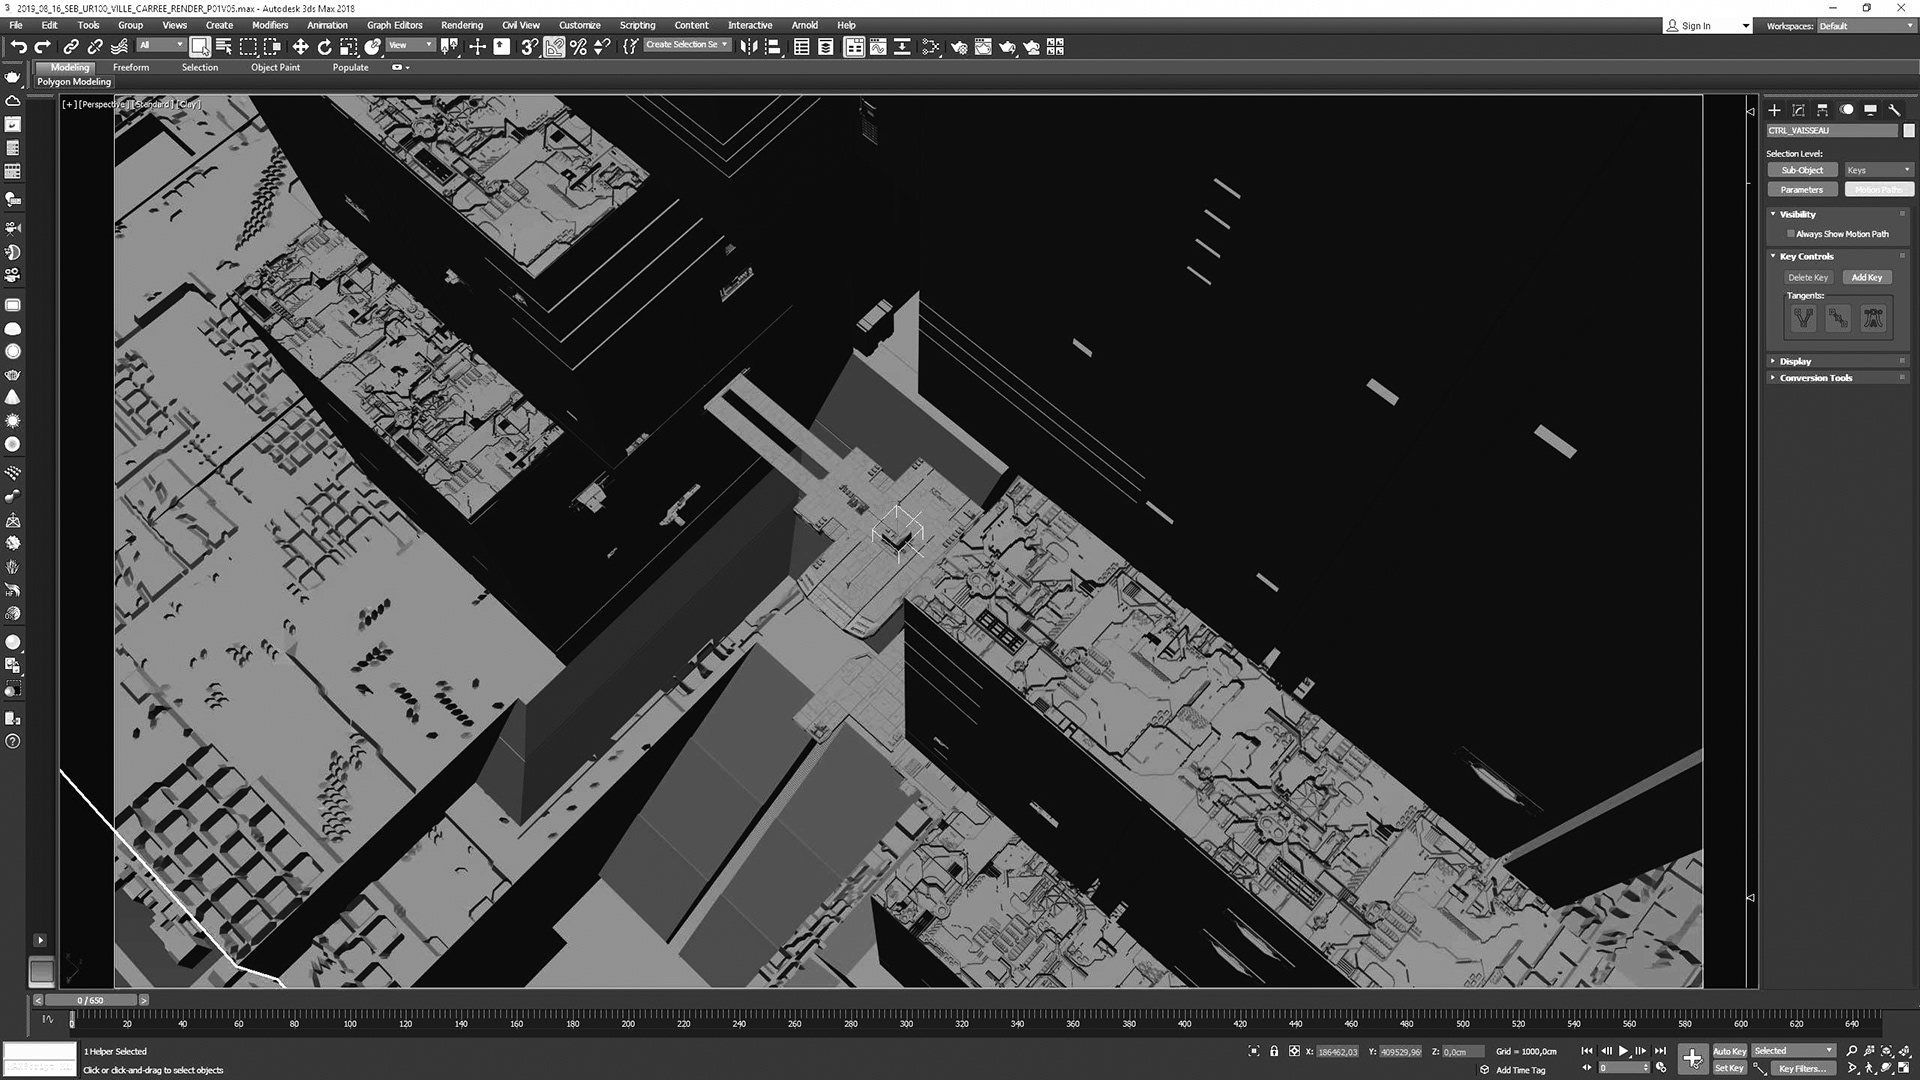Click the time slider showing 0 / 650

coord(91,1000)
